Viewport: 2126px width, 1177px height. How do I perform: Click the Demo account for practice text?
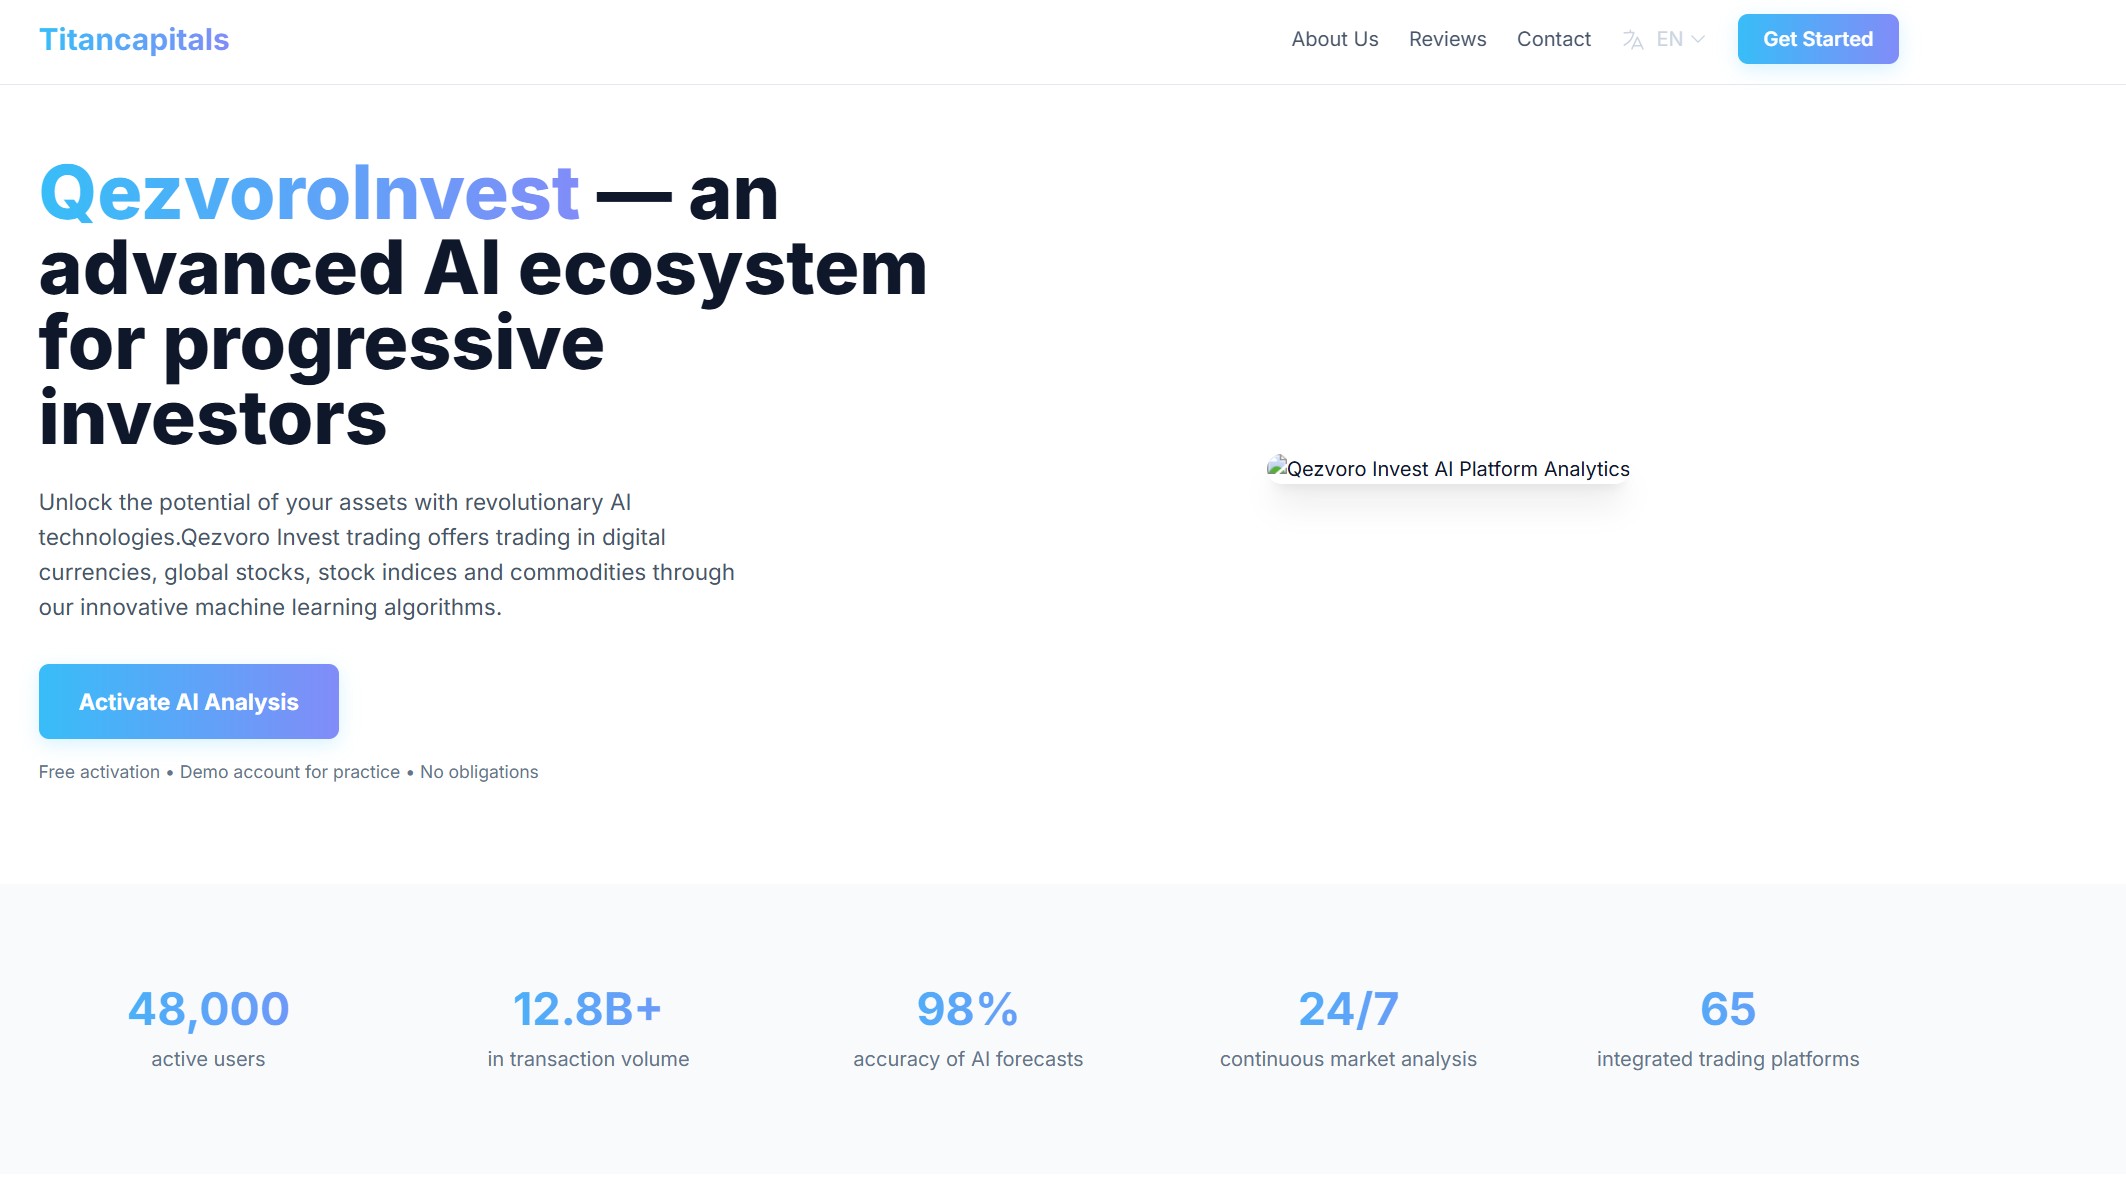[x=289, y=771]
